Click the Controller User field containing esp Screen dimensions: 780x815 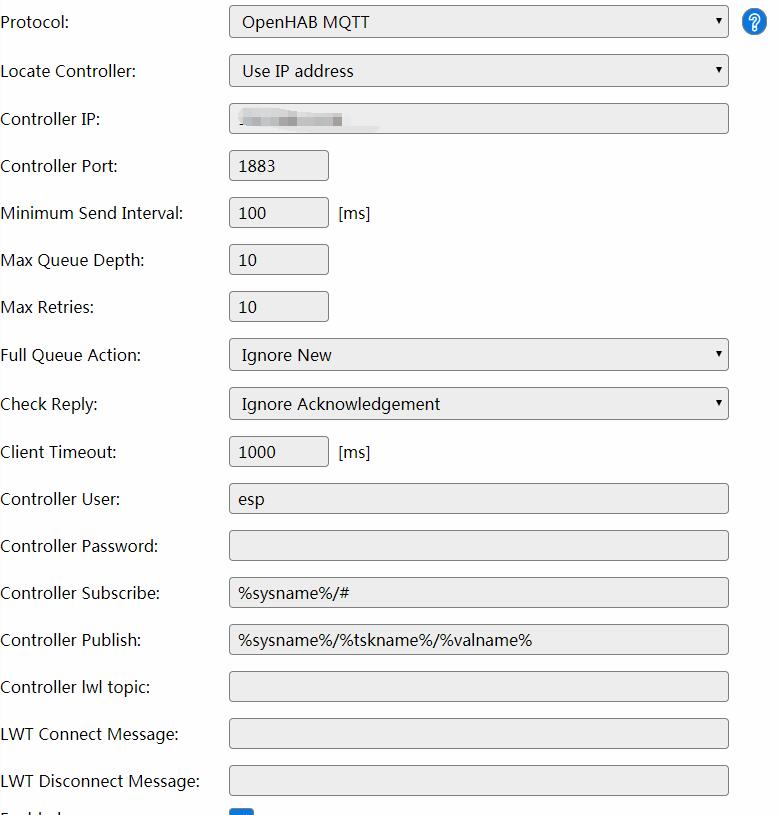tap(478, 498)
